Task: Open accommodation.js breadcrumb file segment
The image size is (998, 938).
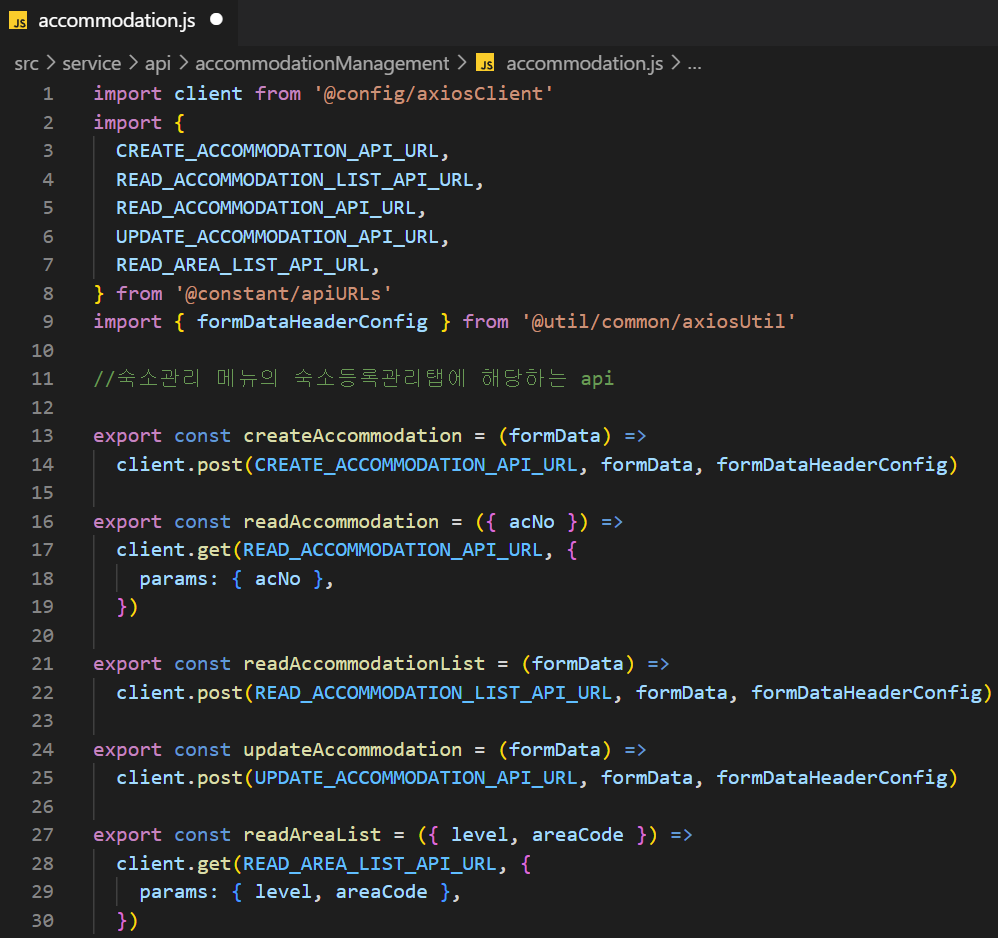Action: (584, 64)
